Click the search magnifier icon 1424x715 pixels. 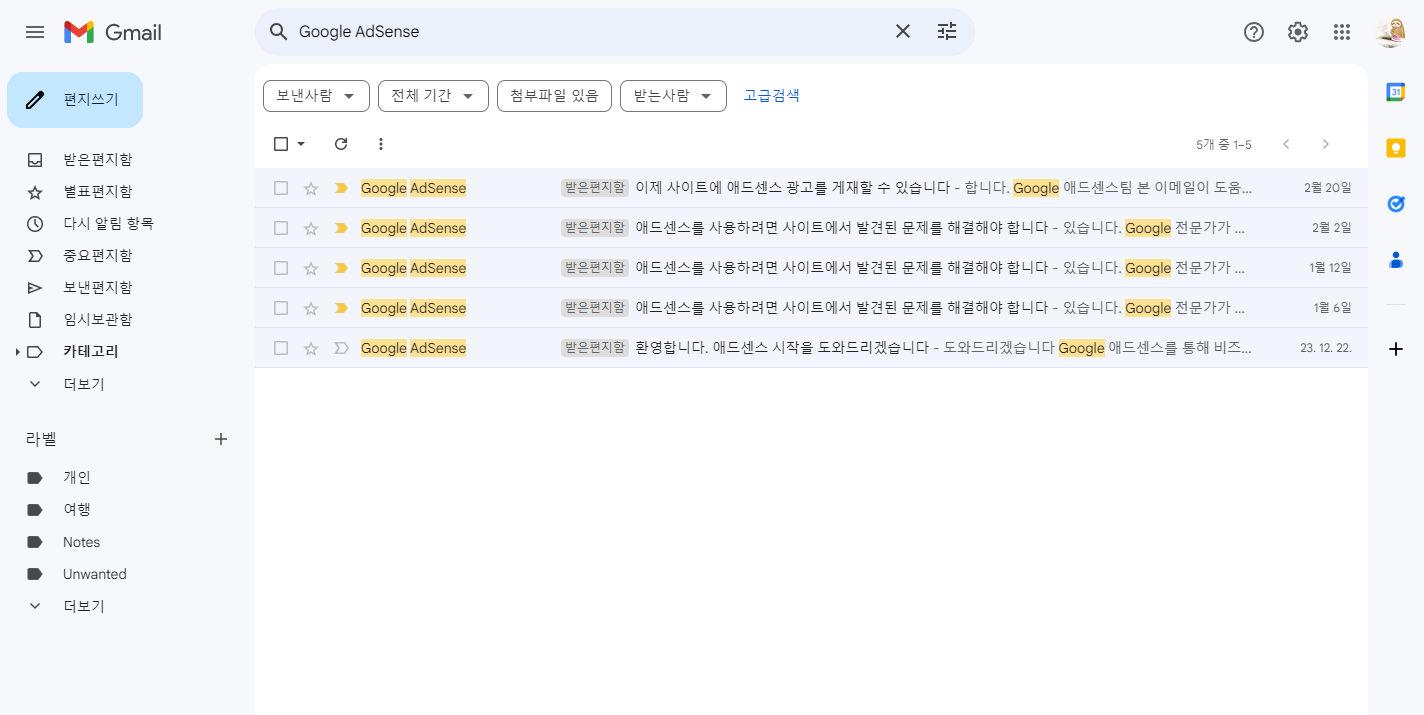point(279,32)
